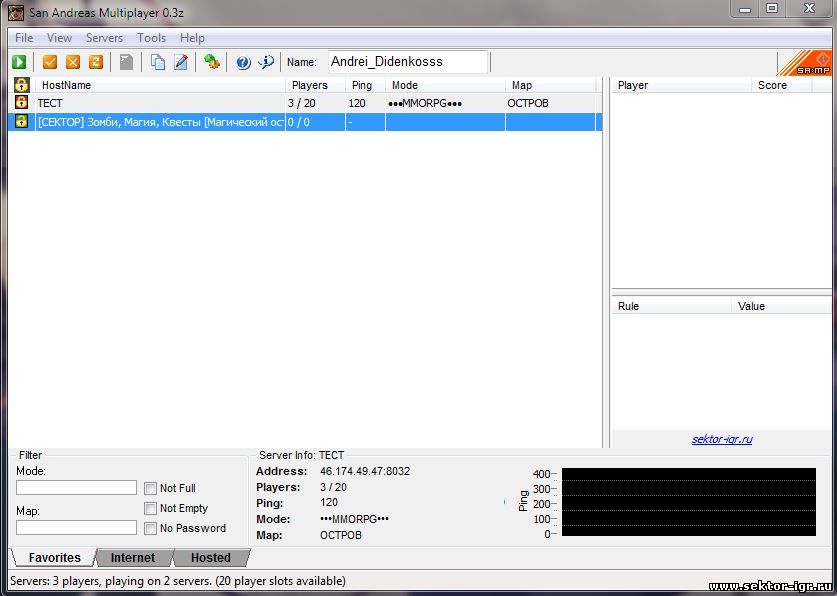This screenshot has height=596, width=837.
Task: Enable the Not Full filter checkbox
Action: point(151,488)
